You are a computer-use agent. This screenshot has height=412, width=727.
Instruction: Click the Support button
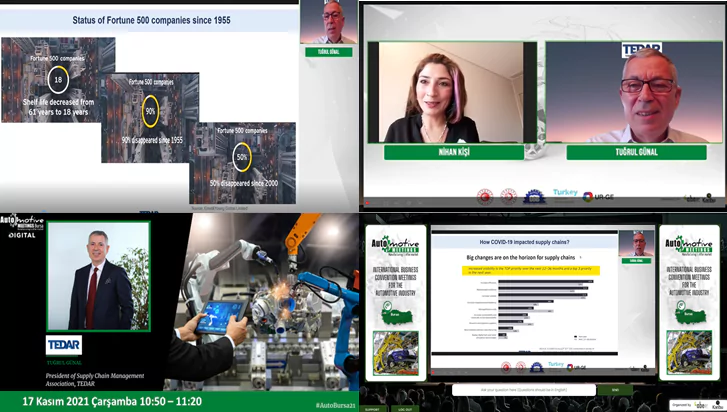pos(372,408)
